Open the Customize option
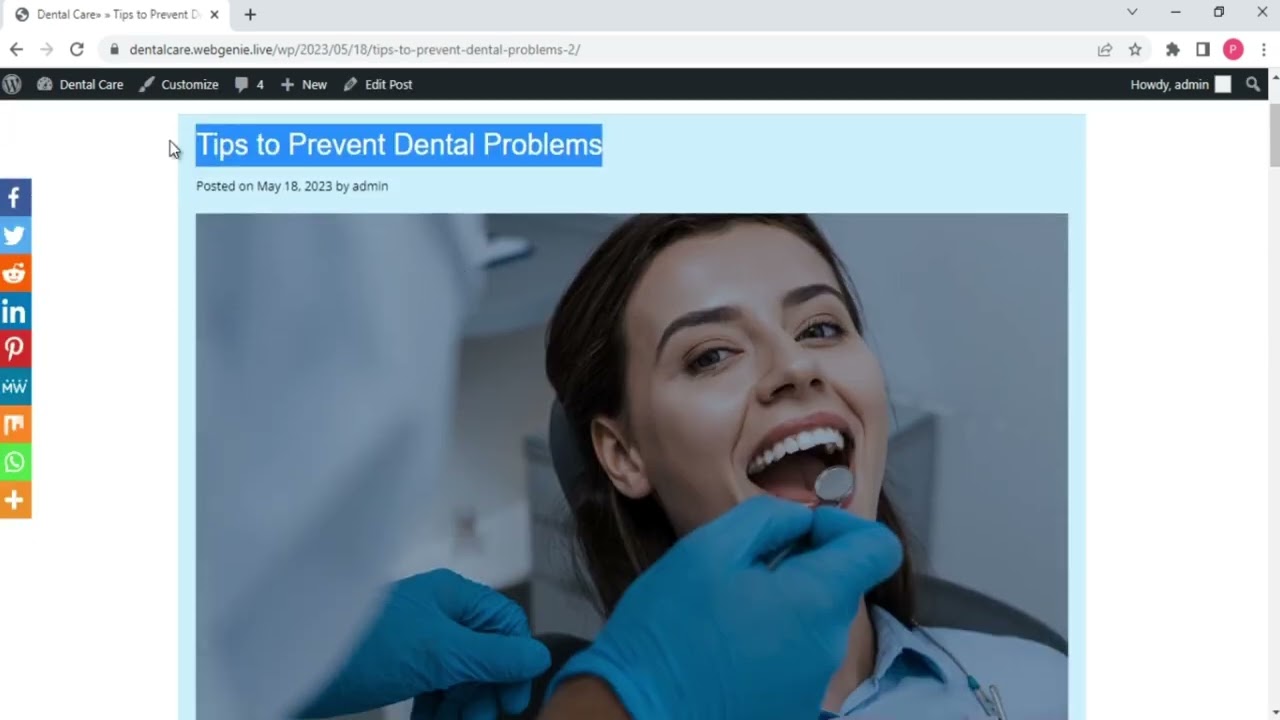Screen dimensions: 1280x720 (179, 85)
